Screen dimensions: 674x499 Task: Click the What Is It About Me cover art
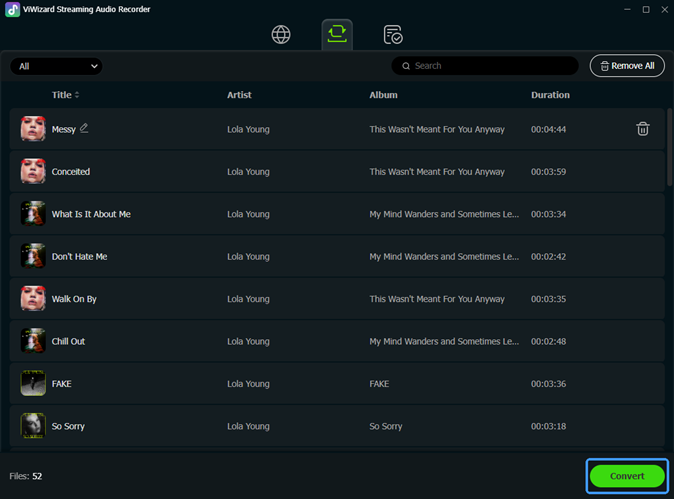[33, 214]
